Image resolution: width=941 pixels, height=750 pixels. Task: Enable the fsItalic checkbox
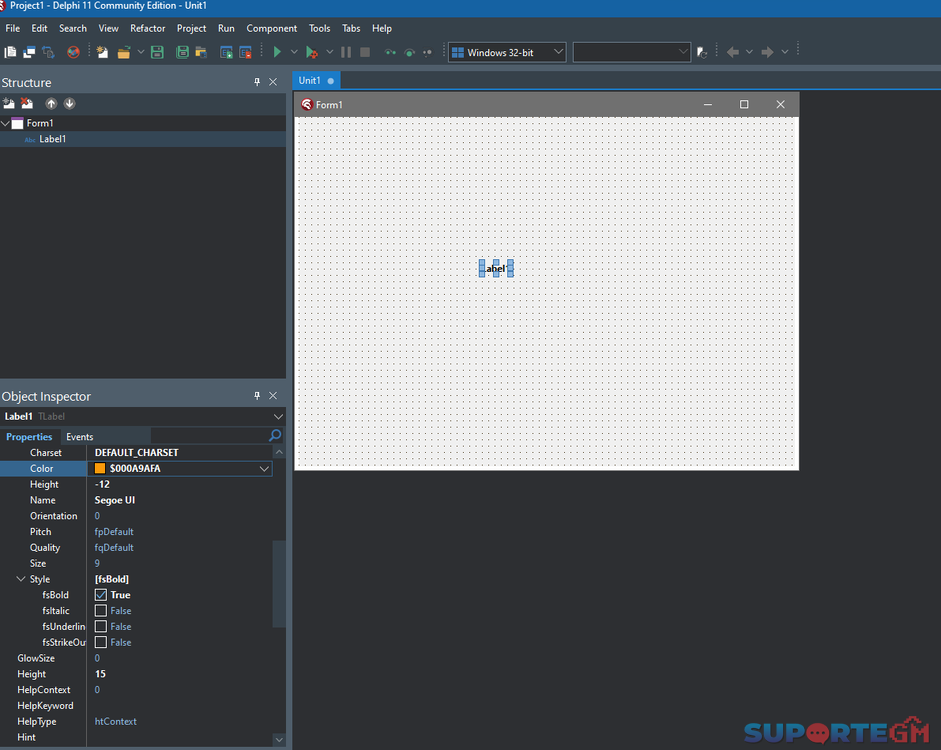(101, 611)
